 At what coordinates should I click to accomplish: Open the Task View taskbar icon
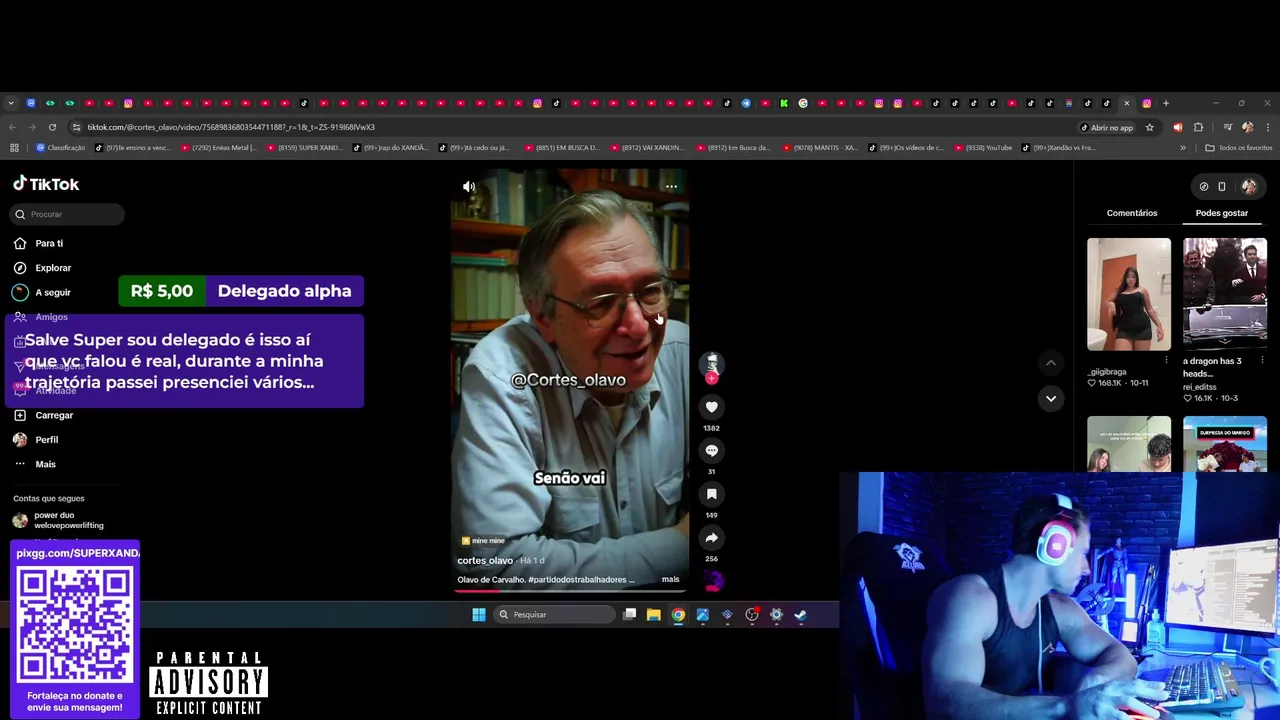pos(629,615)
